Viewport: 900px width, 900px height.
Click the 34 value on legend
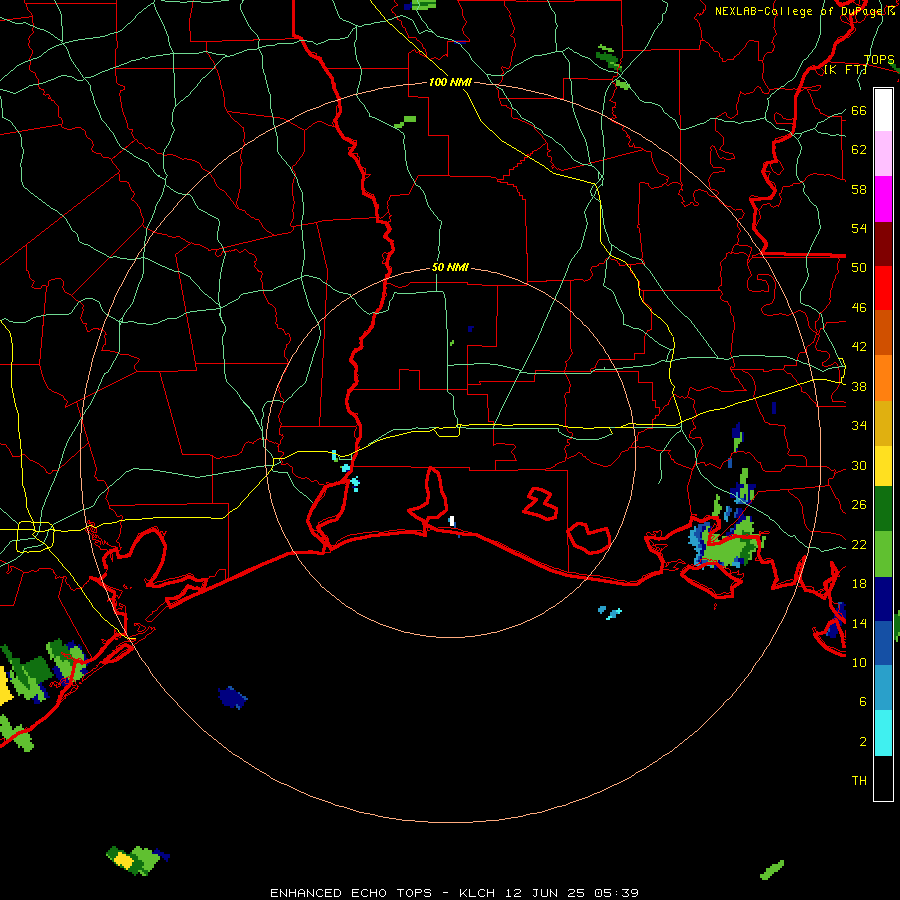click(859, 425)
